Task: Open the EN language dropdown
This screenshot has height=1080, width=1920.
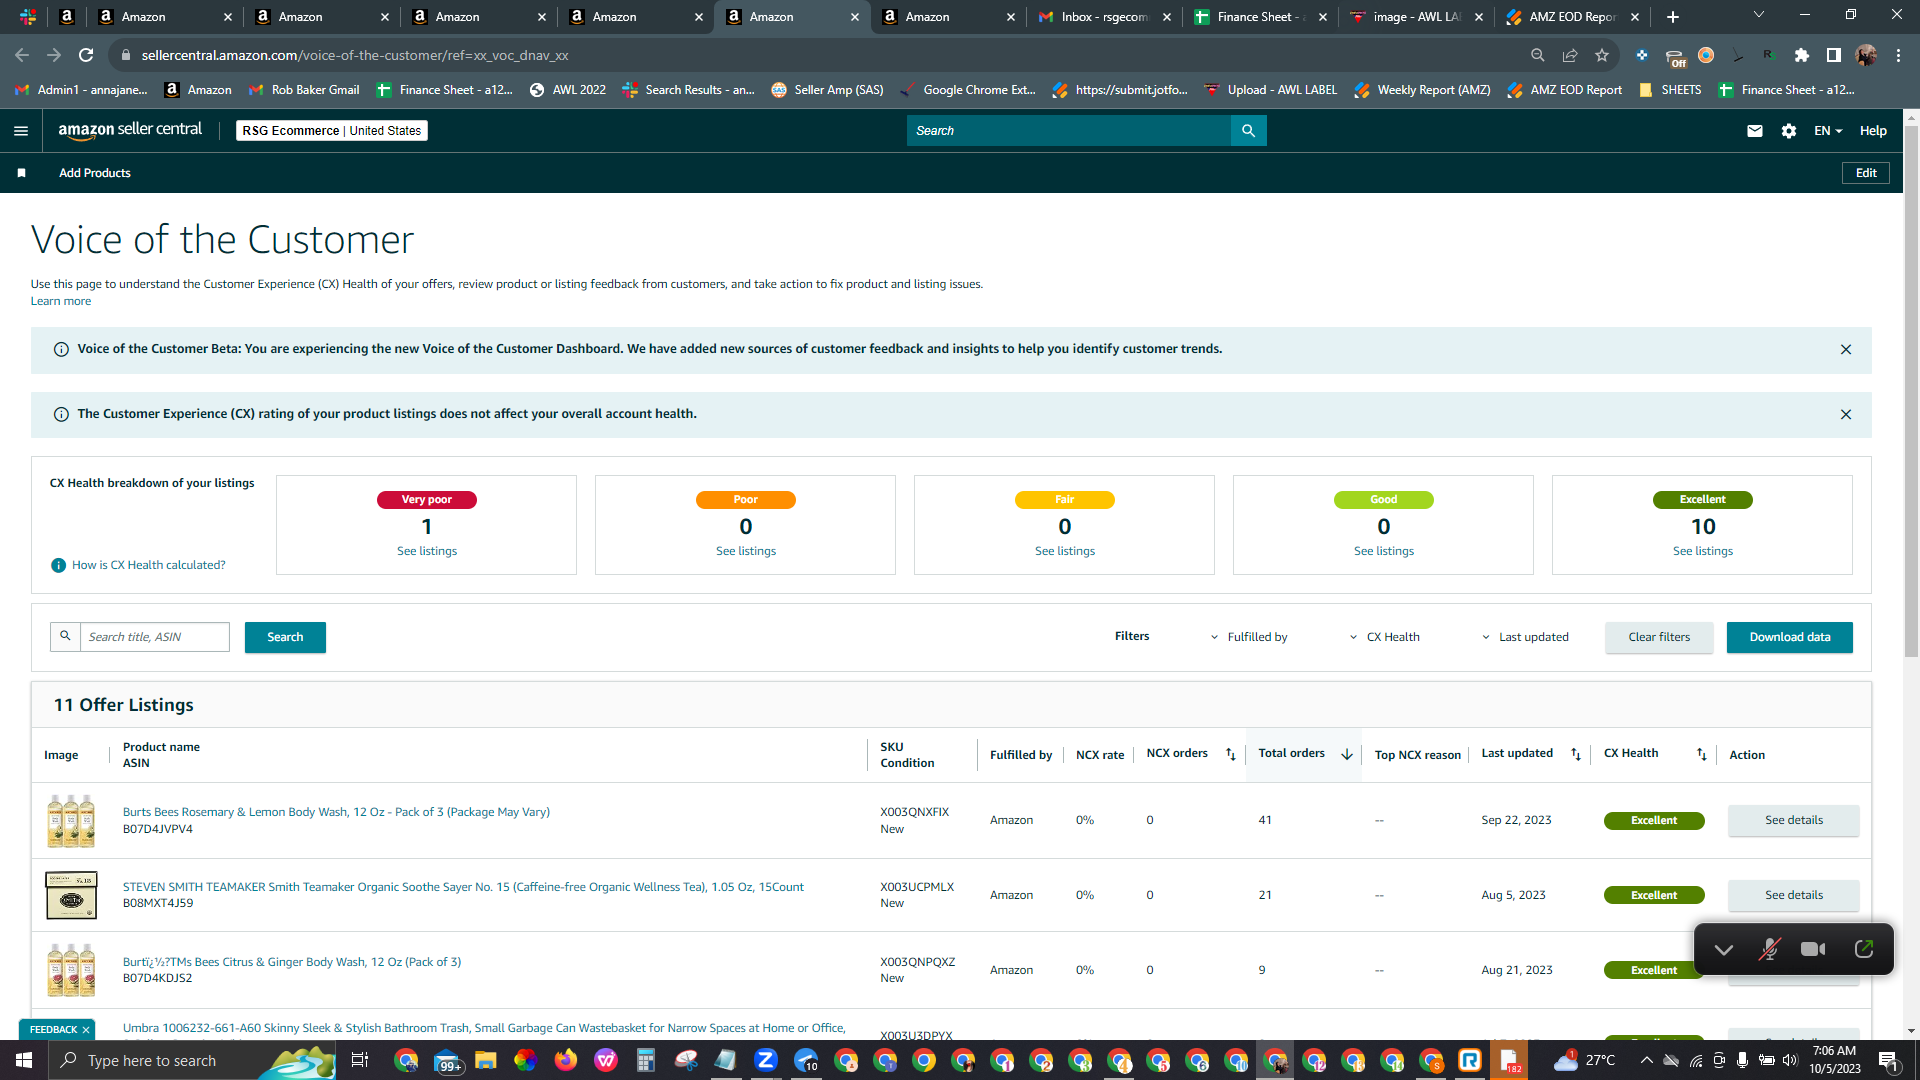Action: click(x=1828, y=131)
